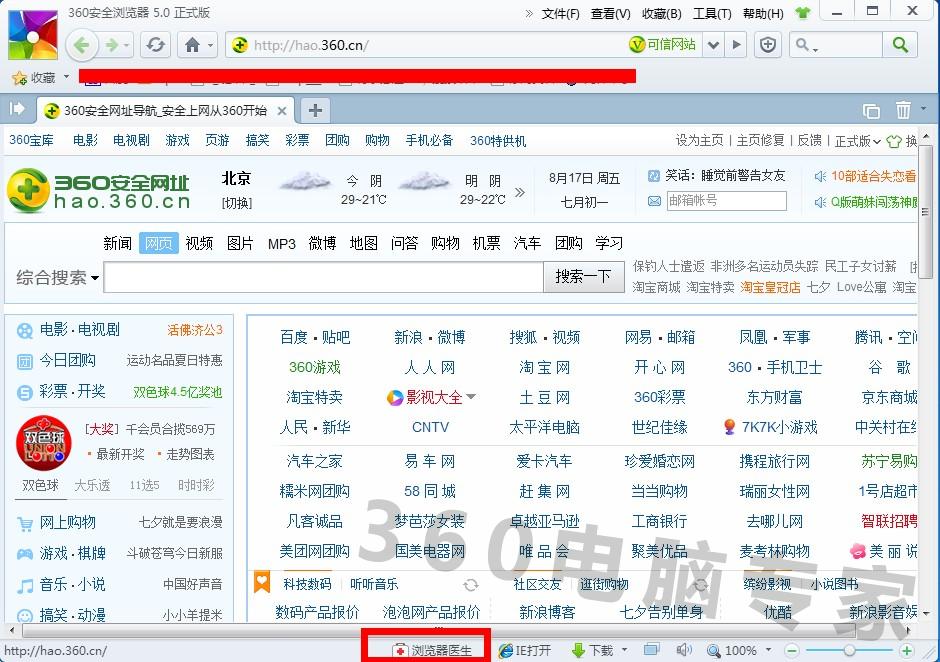Image resolution: width=940 pixels, height=662 pixels.
Task: Open 电影·电视剧 sidebar link
Action: pyautogui.click(x=80, y=330)
